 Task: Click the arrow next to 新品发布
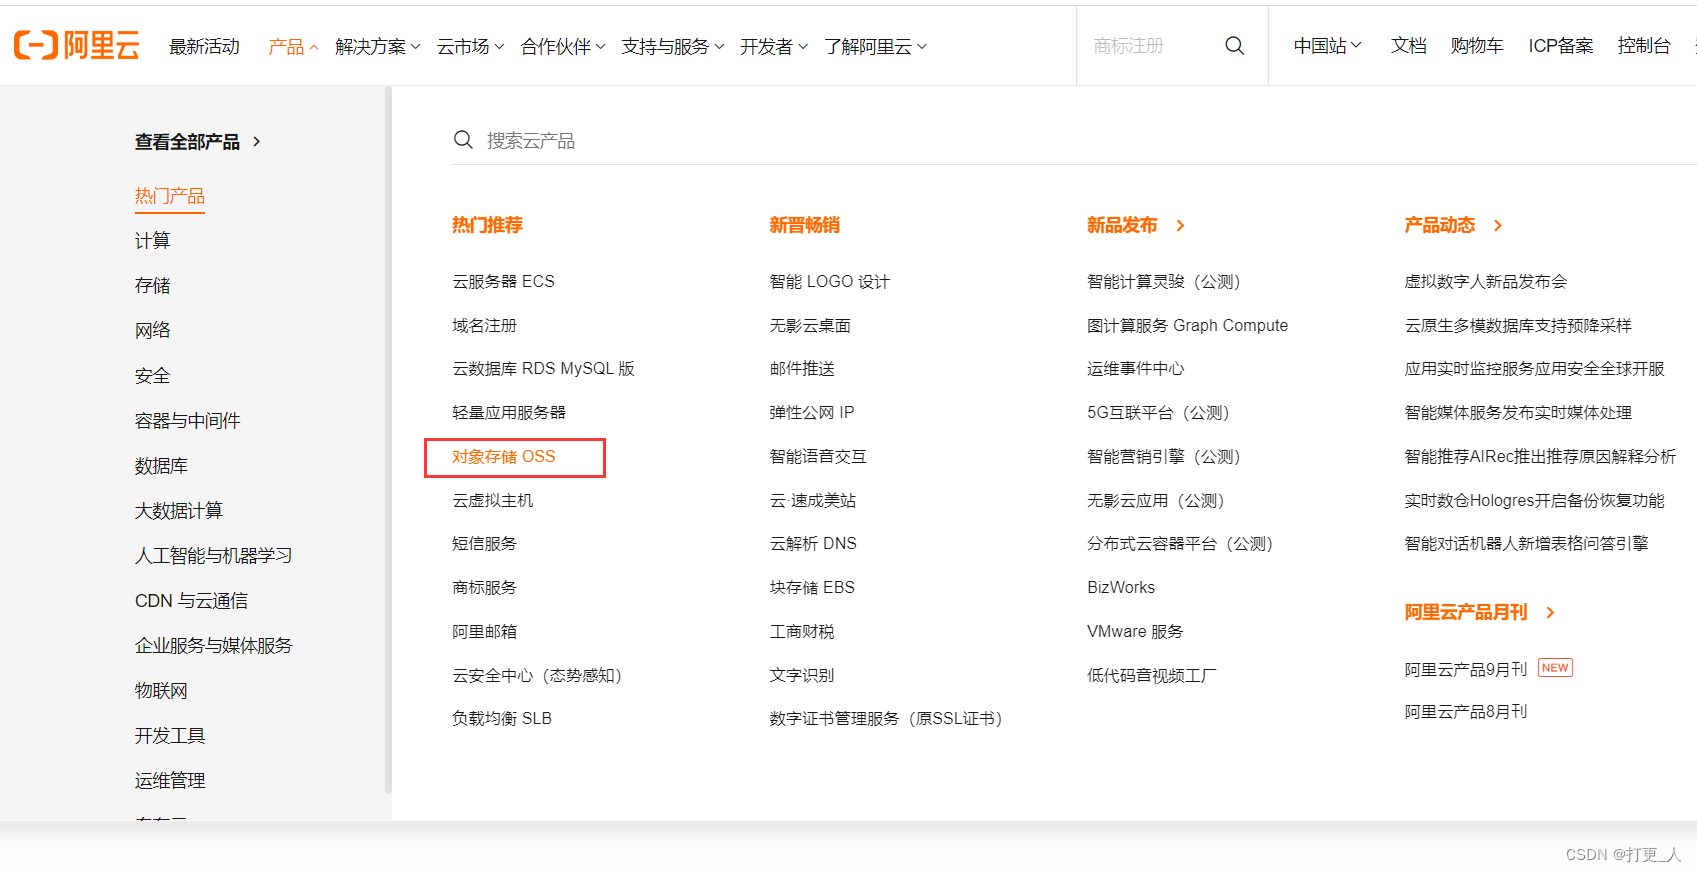1181,226
